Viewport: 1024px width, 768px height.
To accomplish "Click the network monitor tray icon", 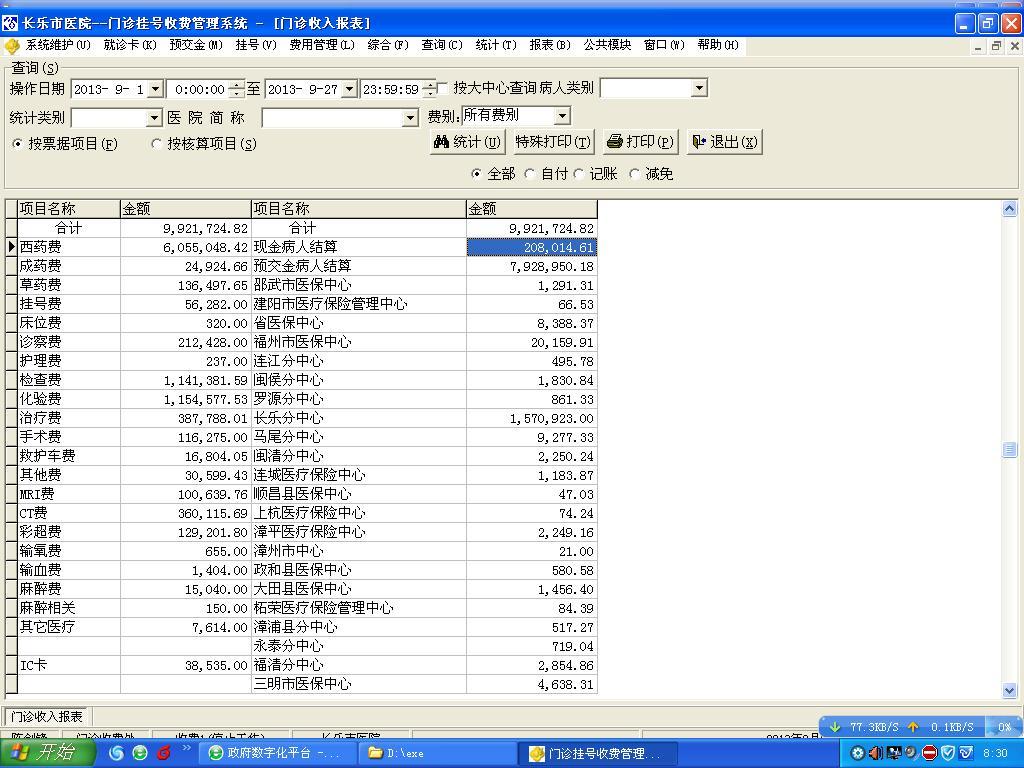I will pyautogui.click(x=893, y=753).
